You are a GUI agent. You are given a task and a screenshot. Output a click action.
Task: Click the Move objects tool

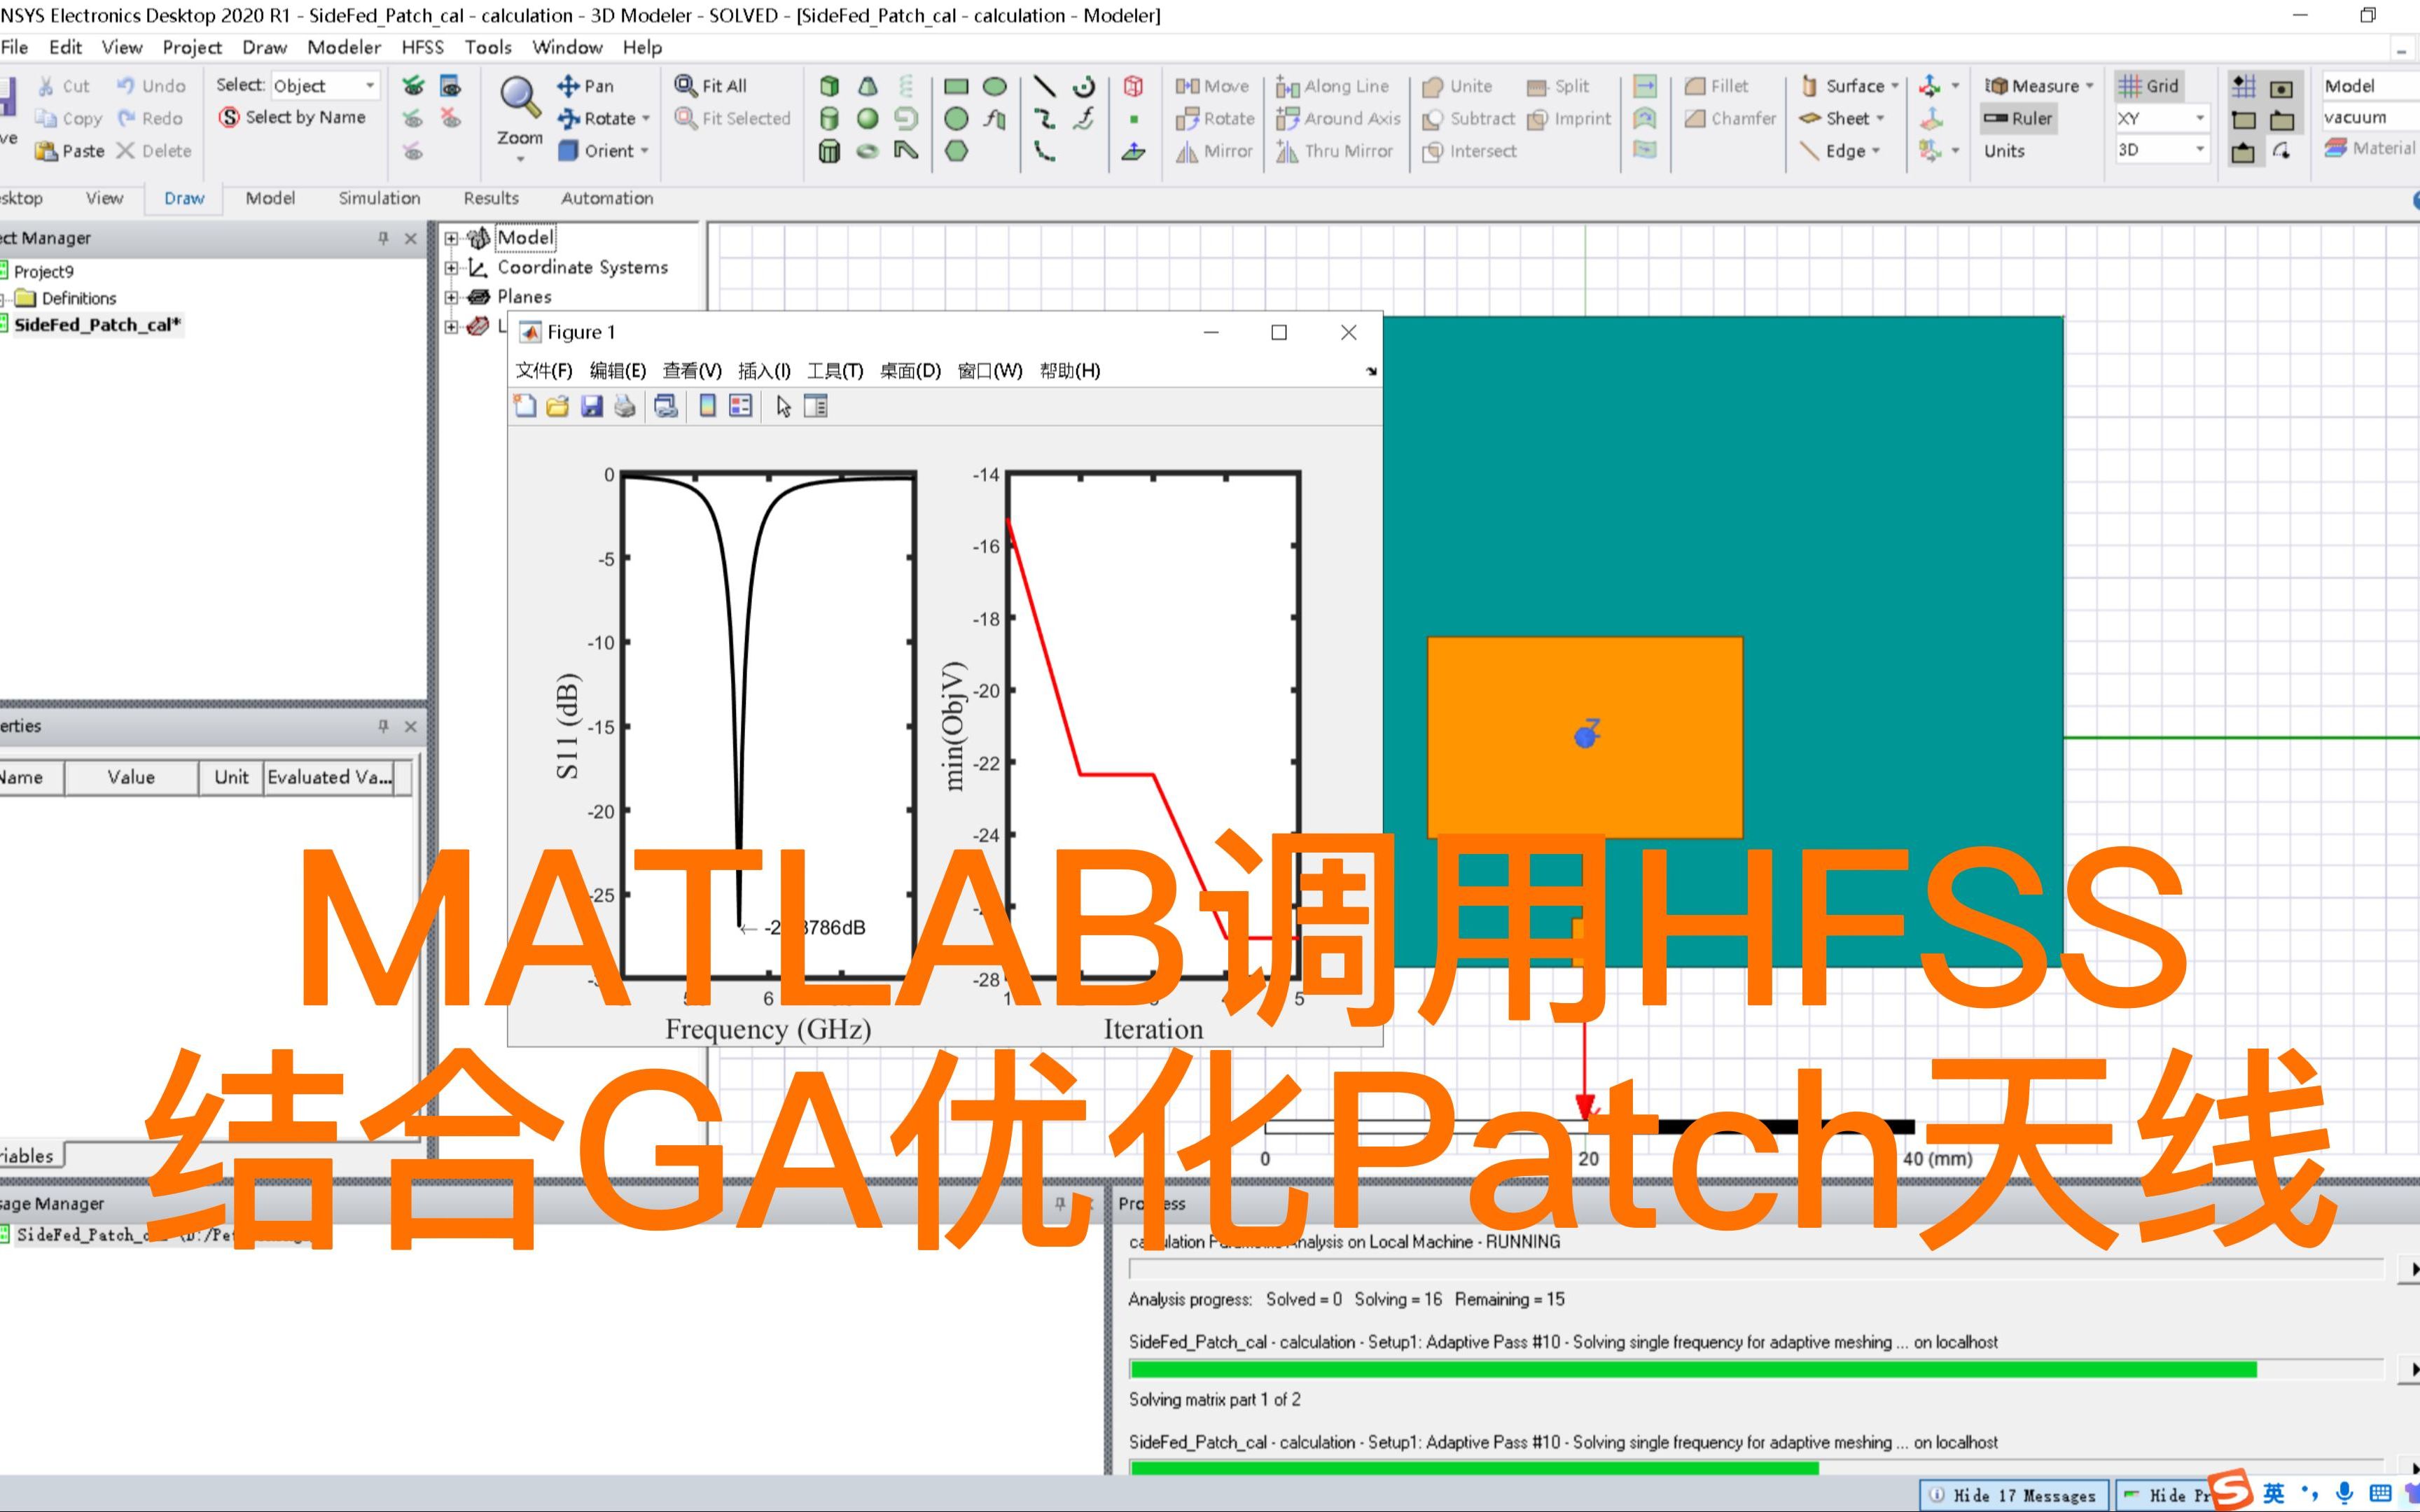pyautogui.click(x=1212, y=86)
